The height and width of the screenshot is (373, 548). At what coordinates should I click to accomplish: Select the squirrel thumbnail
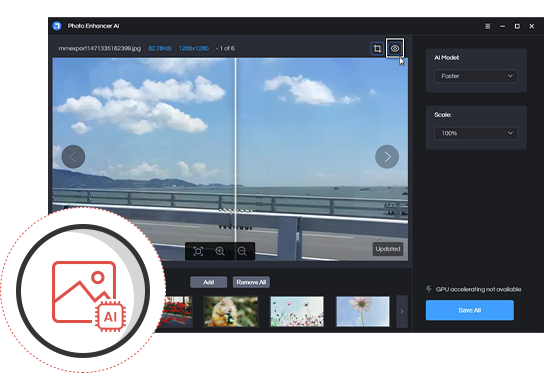231,311
